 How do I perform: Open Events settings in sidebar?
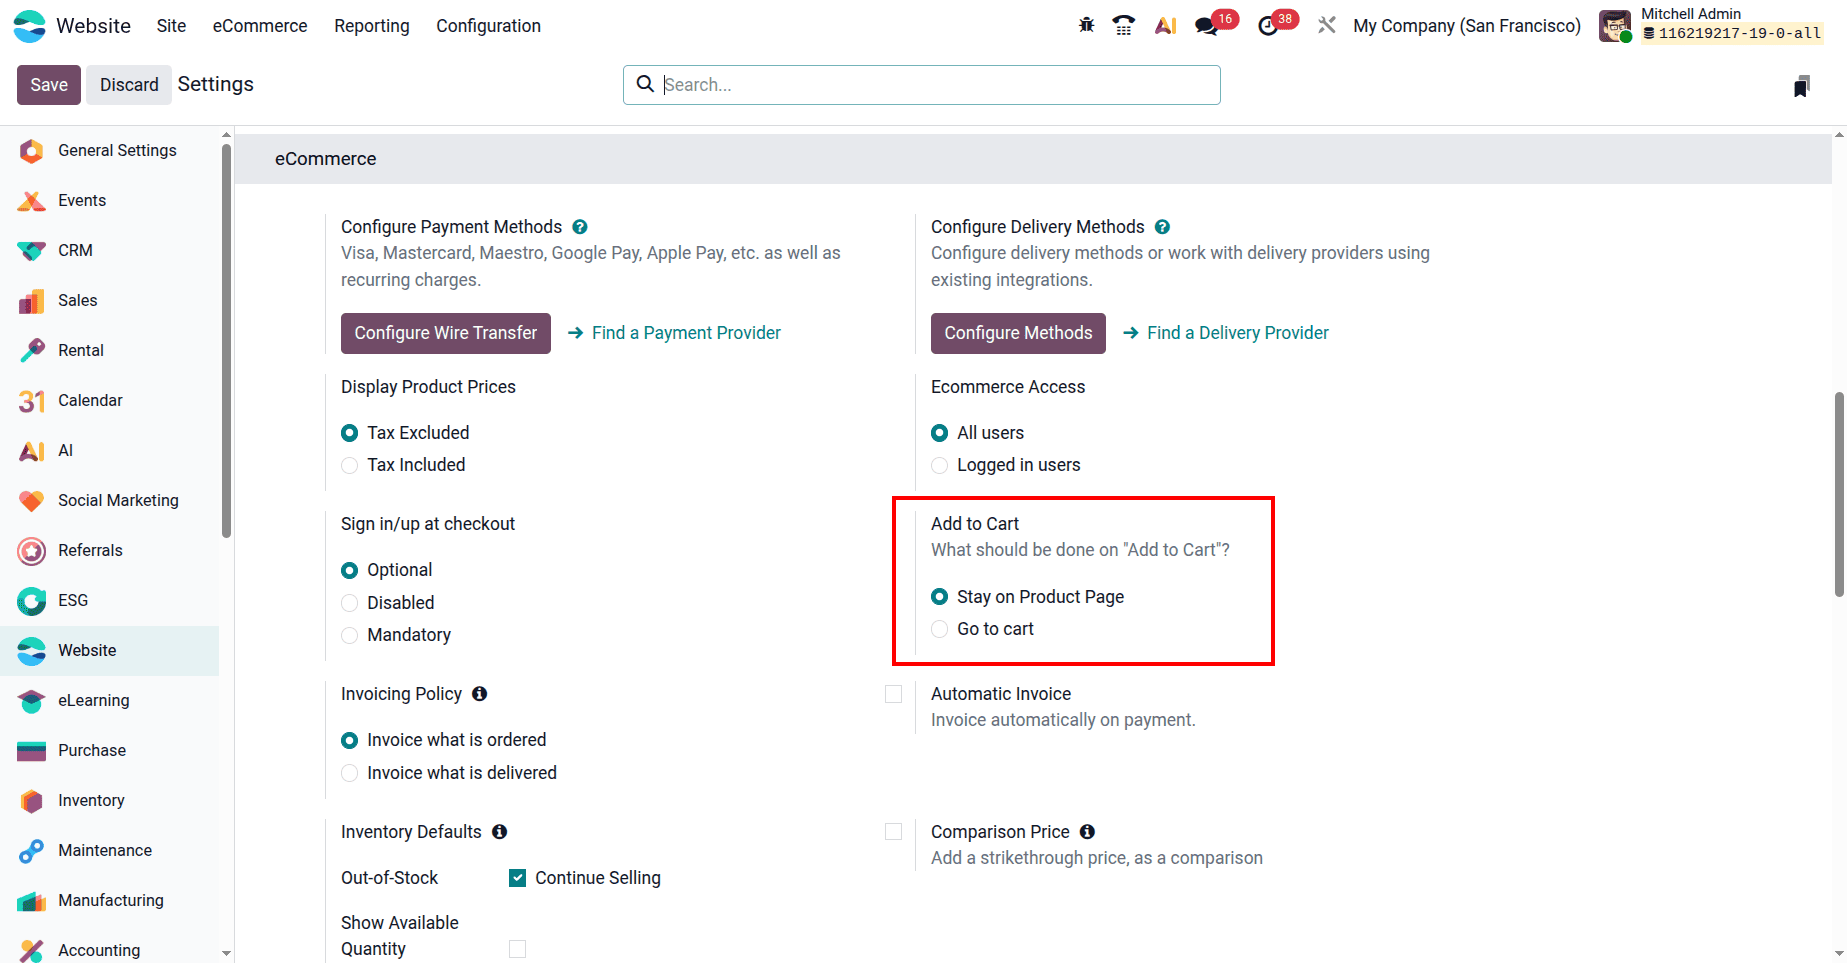(x=109, y=201)
